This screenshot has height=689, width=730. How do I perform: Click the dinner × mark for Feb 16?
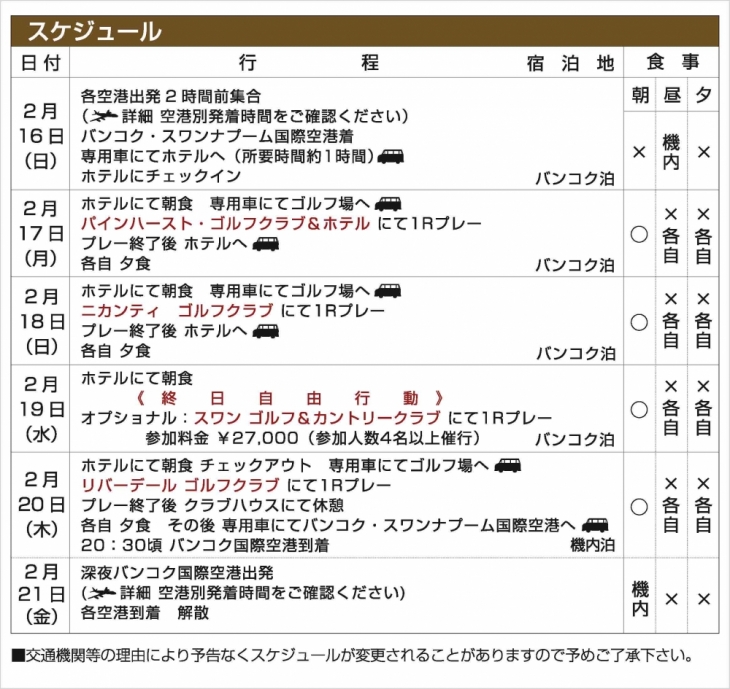tap(703, 152)
